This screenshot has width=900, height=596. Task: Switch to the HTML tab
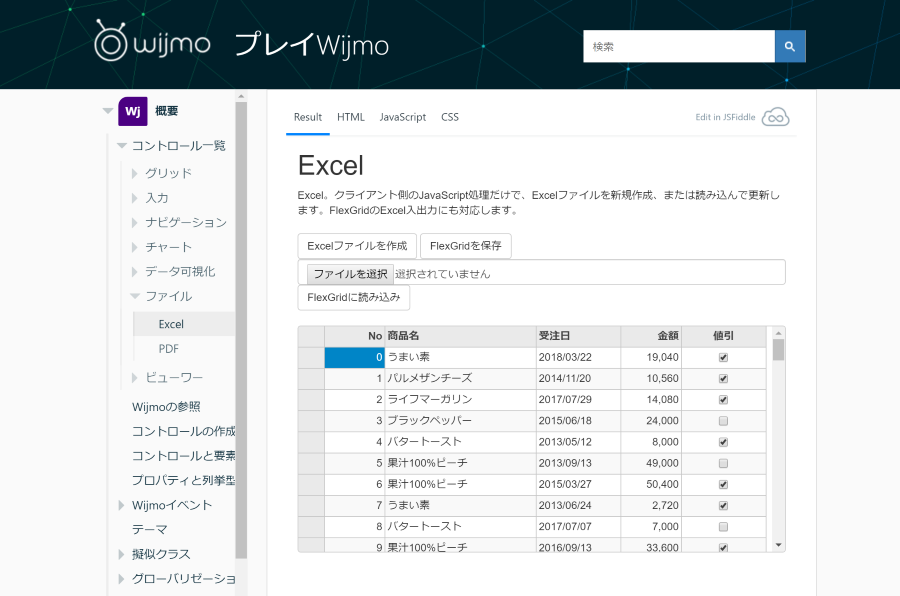pyautogui.click(x=351, y=117)
